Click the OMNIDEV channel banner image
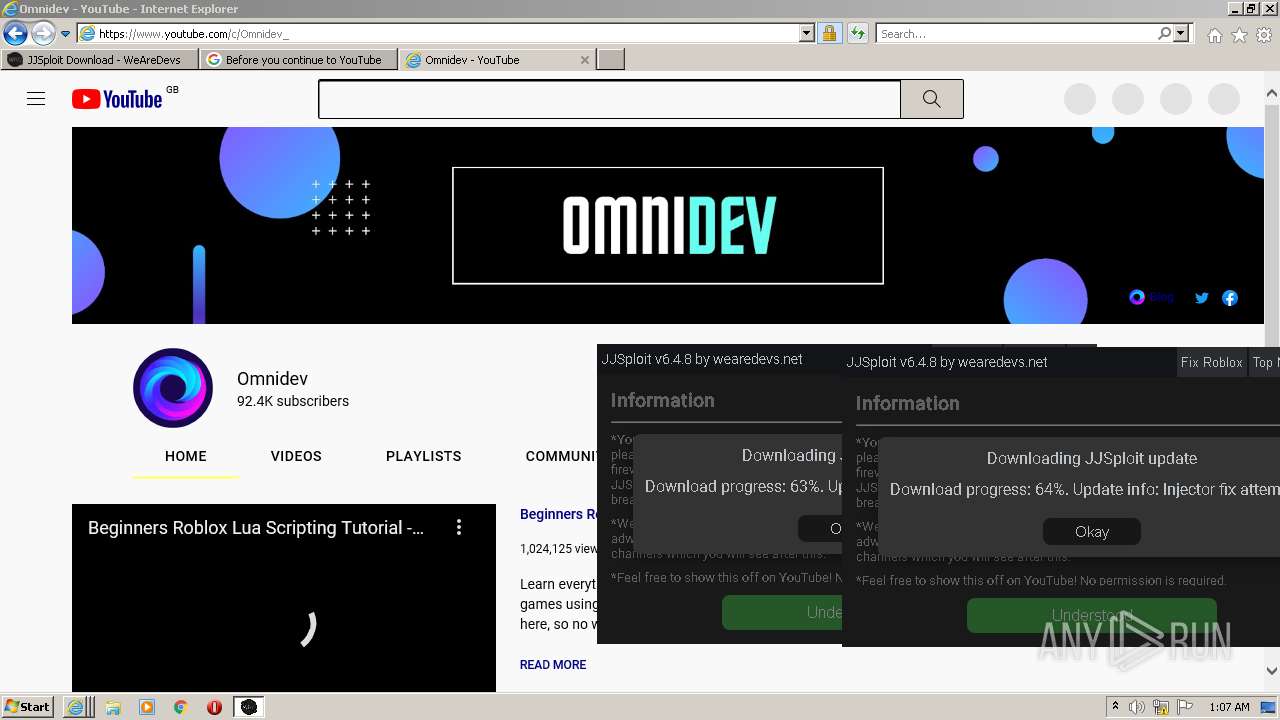The height and width of the screenshot is (720, 1280). (x=668, y=225)
